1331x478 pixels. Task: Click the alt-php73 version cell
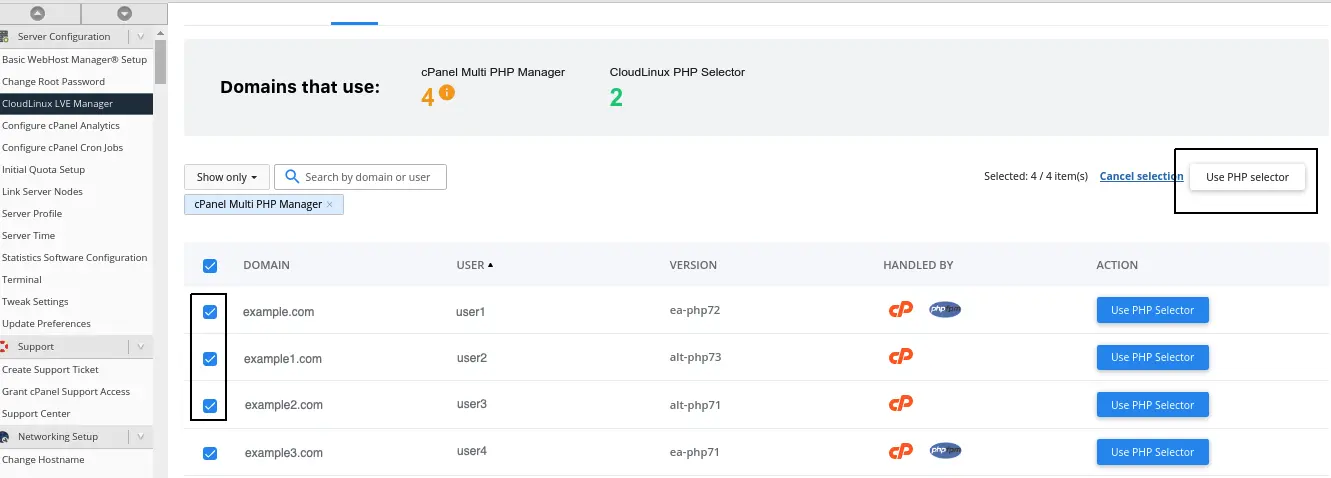(x=695, y=357)
